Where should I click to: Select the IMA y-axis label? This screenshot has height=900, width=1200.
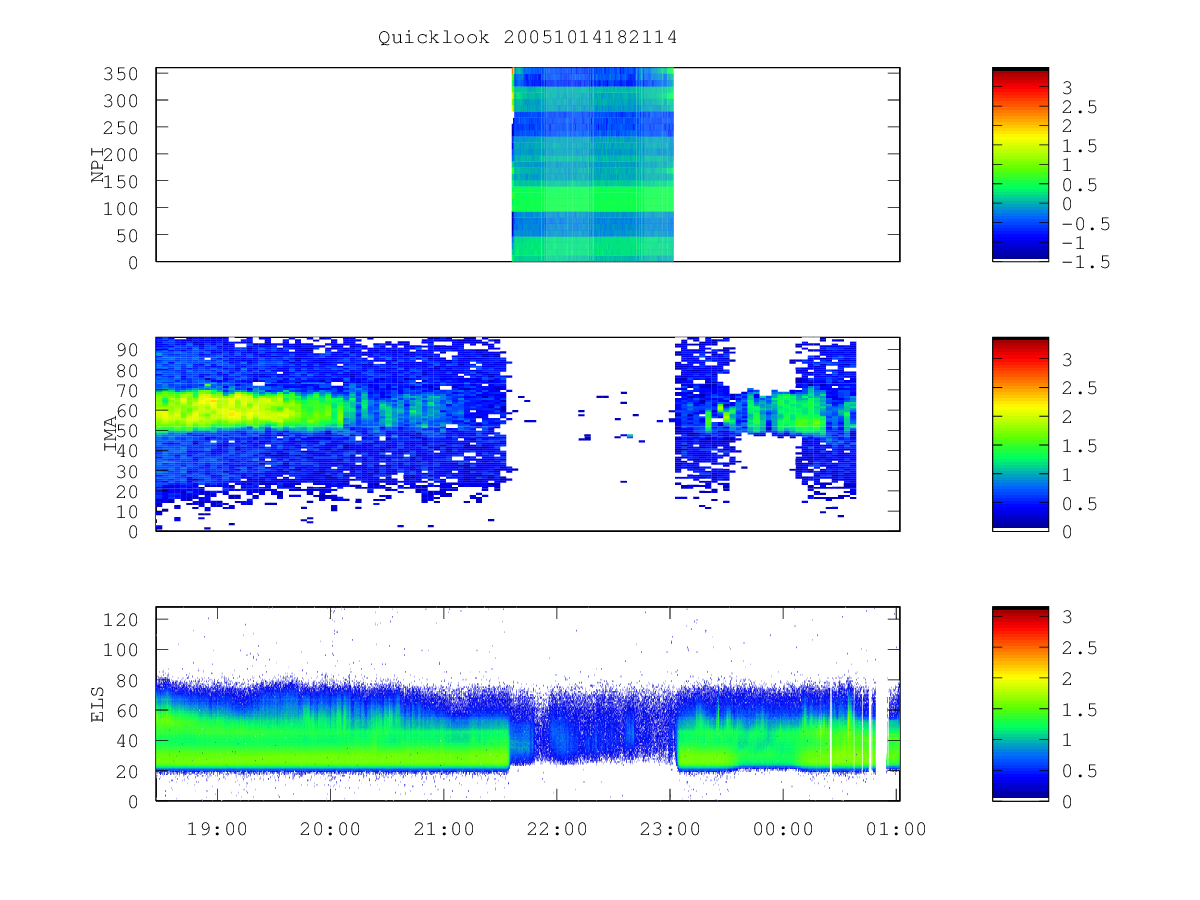(111, 433)
